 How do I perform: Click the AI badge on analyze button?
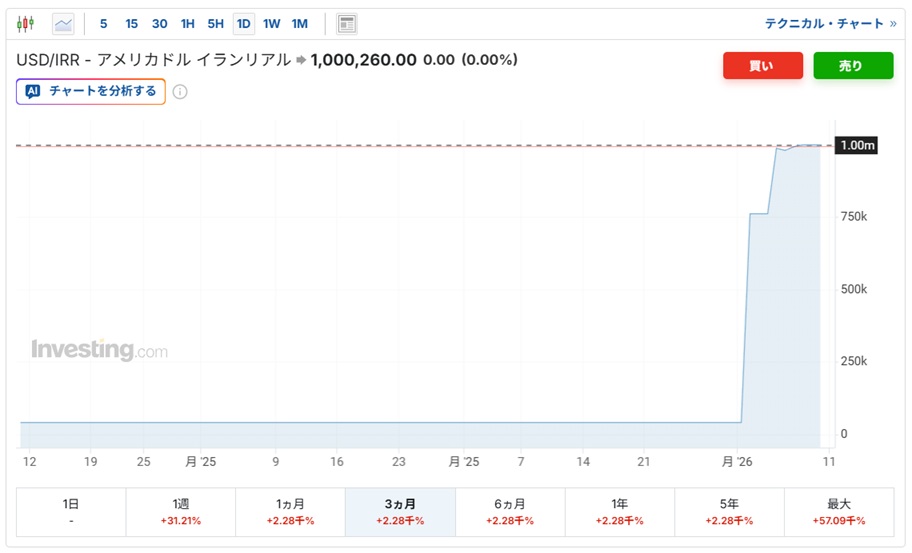33,91
